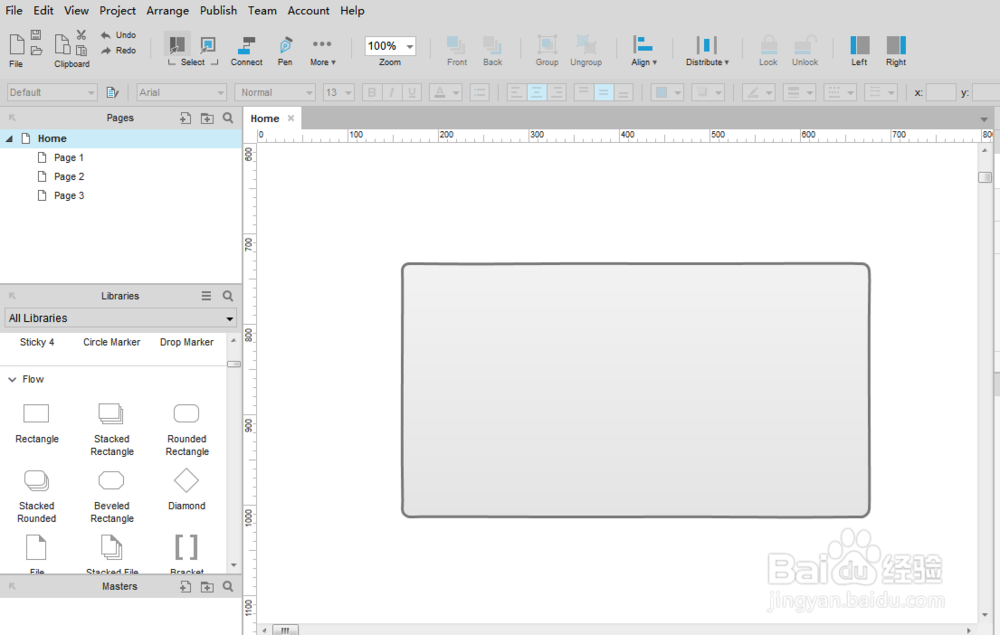Toggle Bold text formatting

pyautogui.click(x=372, y=92)
